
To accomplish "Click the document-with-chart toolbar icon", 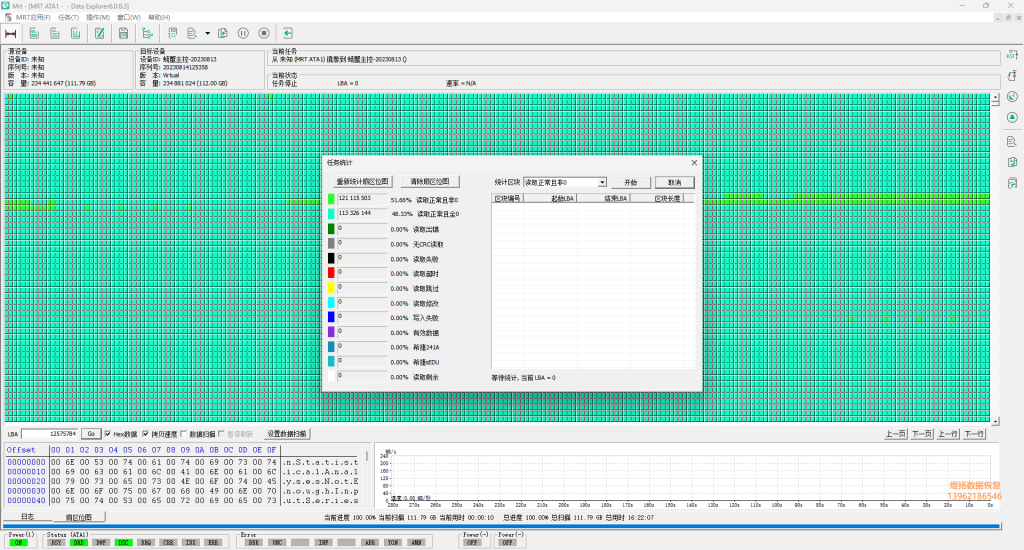I will pos(76,33).
